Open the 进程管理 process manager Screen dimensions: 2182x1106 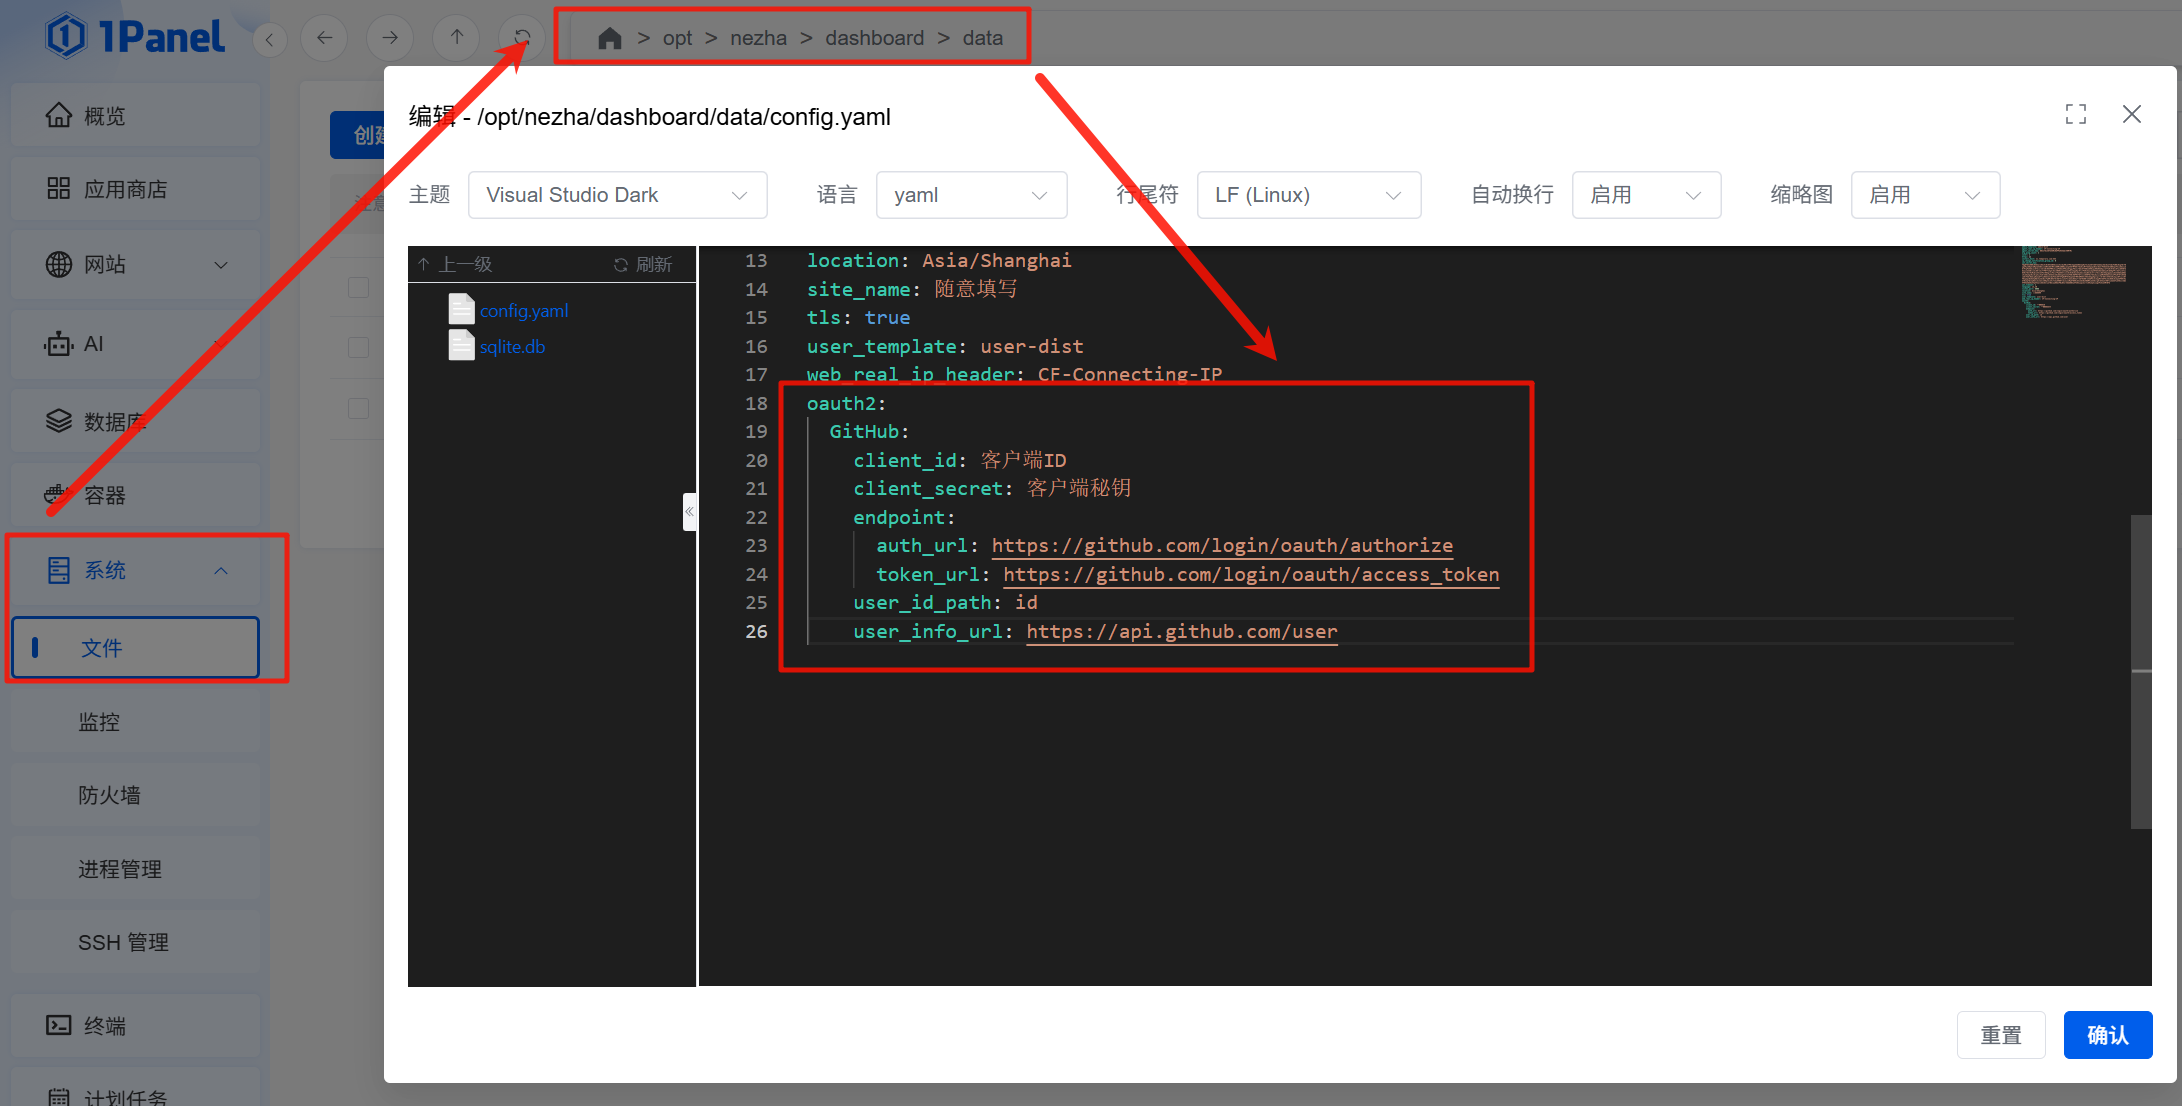click(136, 869)
